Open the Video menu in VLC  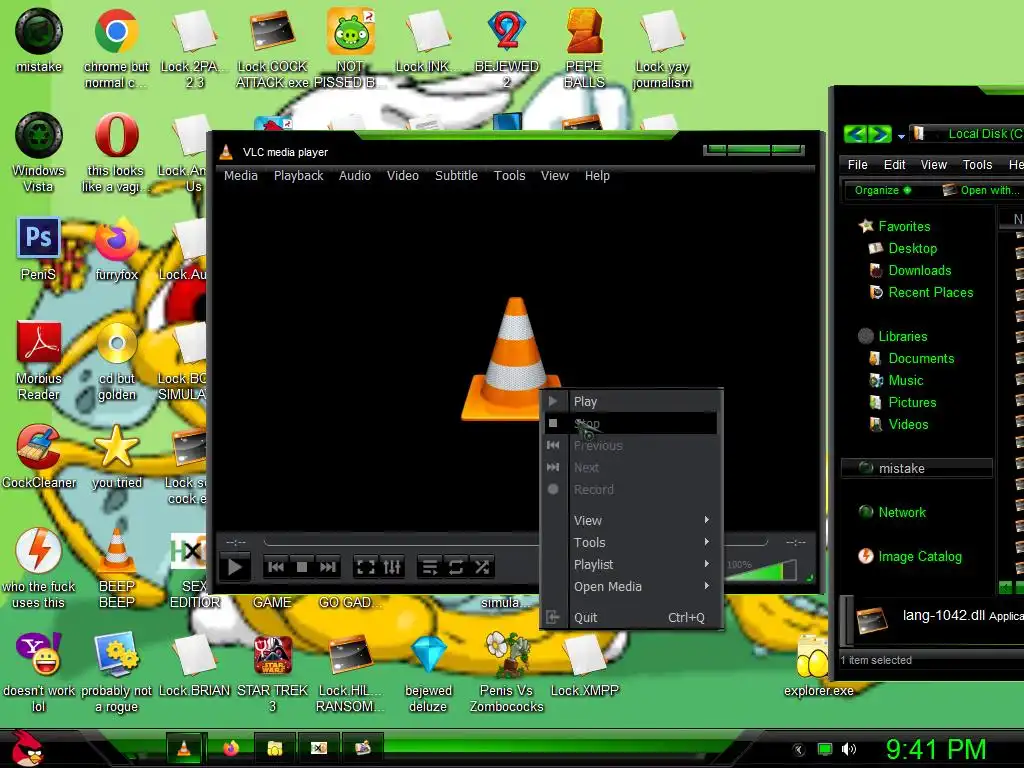pos(402,176)
